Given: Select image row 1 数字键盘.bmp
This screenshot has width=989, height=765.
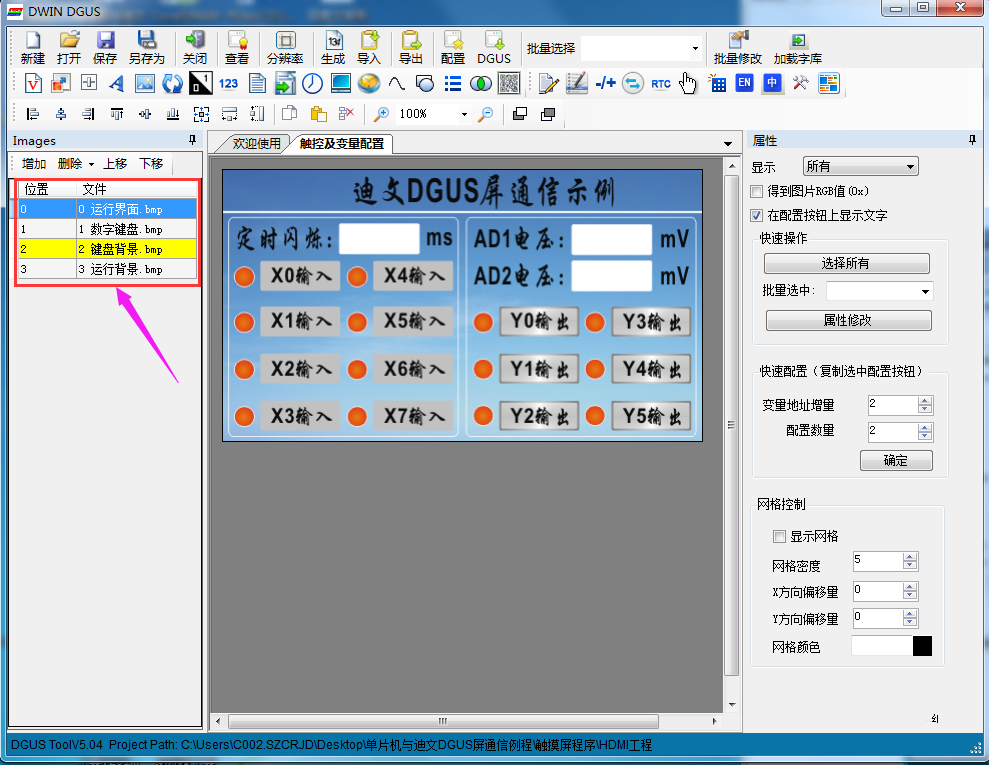Looking at the screenshot, I should coord(107,229).
